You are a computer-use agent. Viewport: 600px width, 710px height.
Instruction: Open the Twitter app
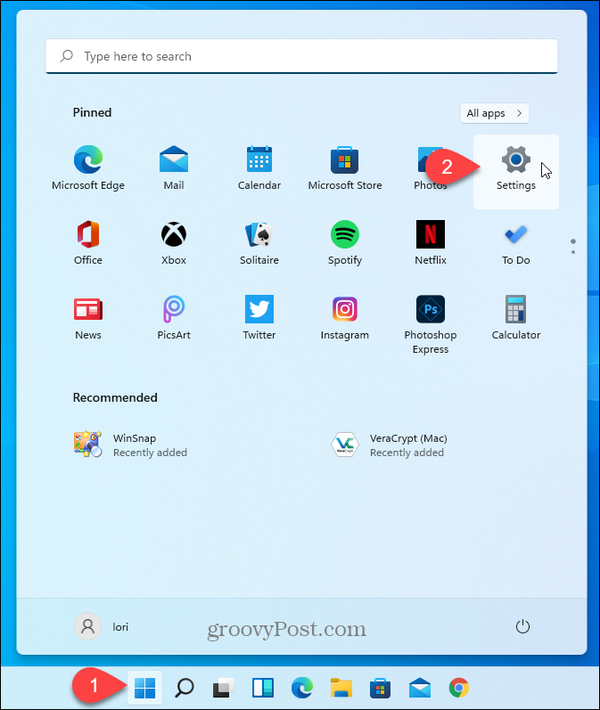point(259,318)
